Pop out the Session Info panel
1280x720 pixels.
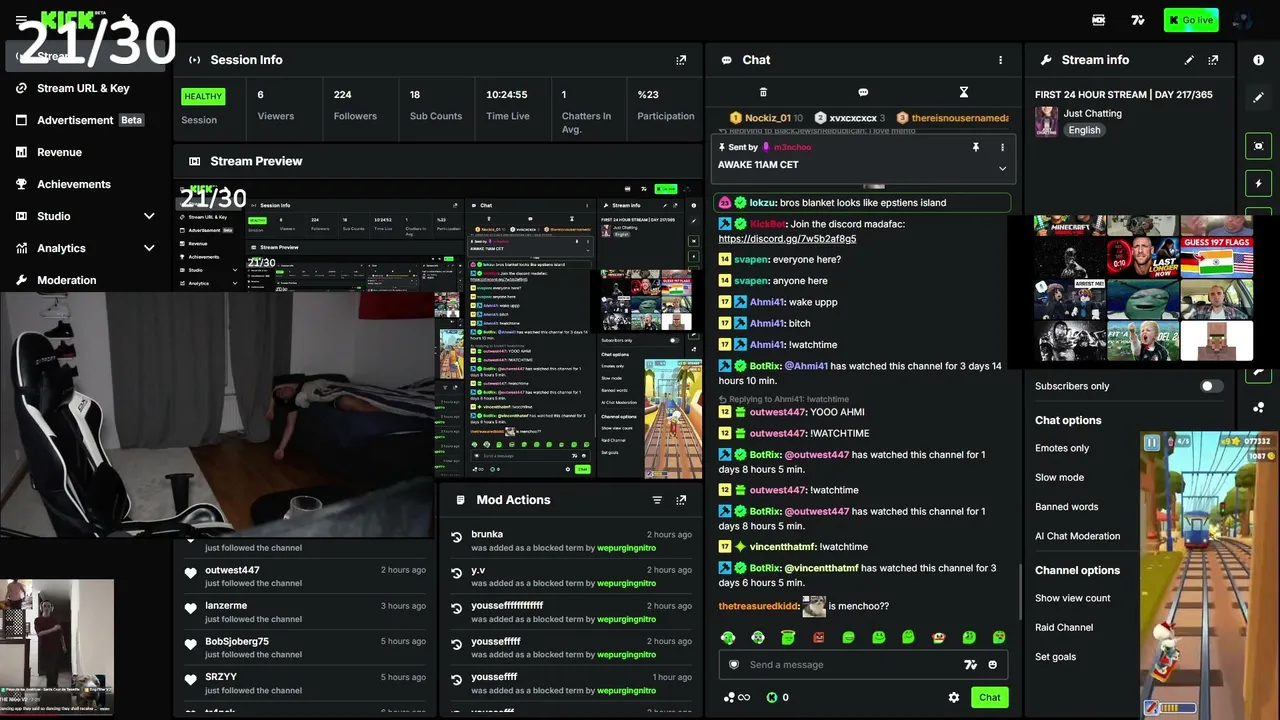point(681,60)
